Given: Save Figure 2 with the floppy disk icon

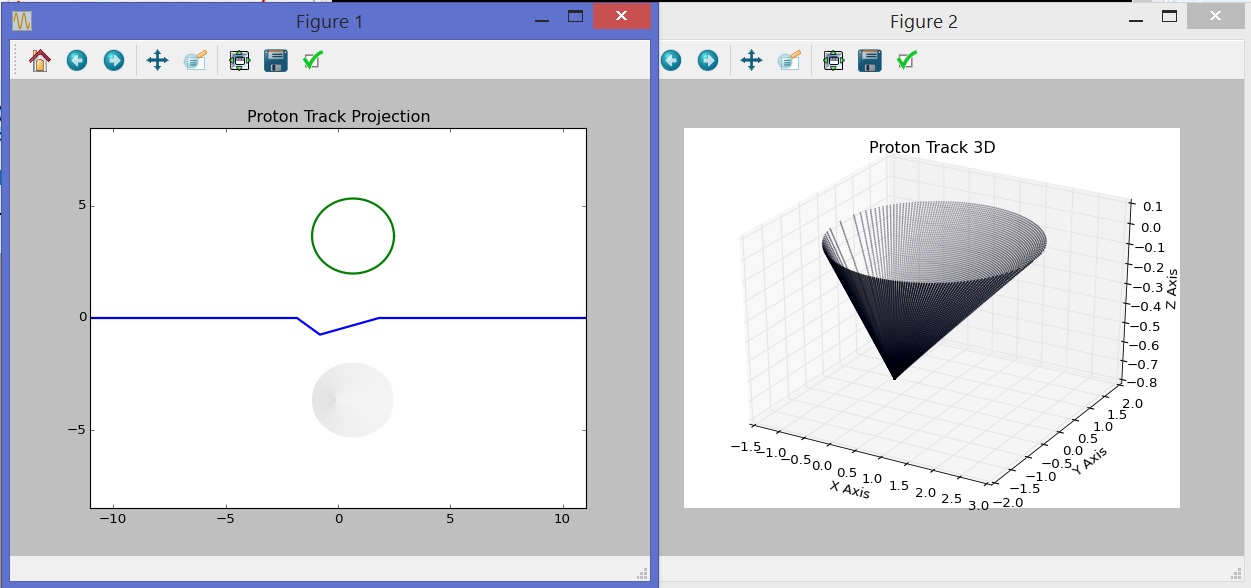Looking at the screenshot, I should (870, 61).
